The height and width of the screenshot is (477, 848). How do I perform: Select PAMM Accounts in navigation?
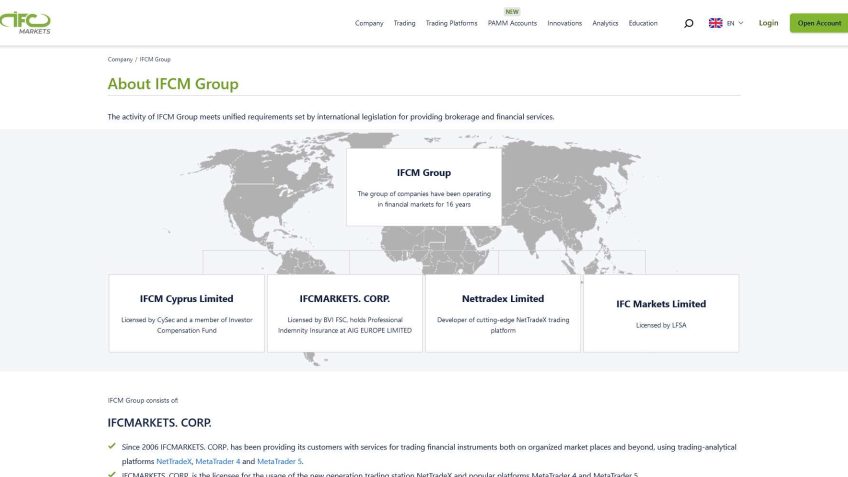[512, 23]
